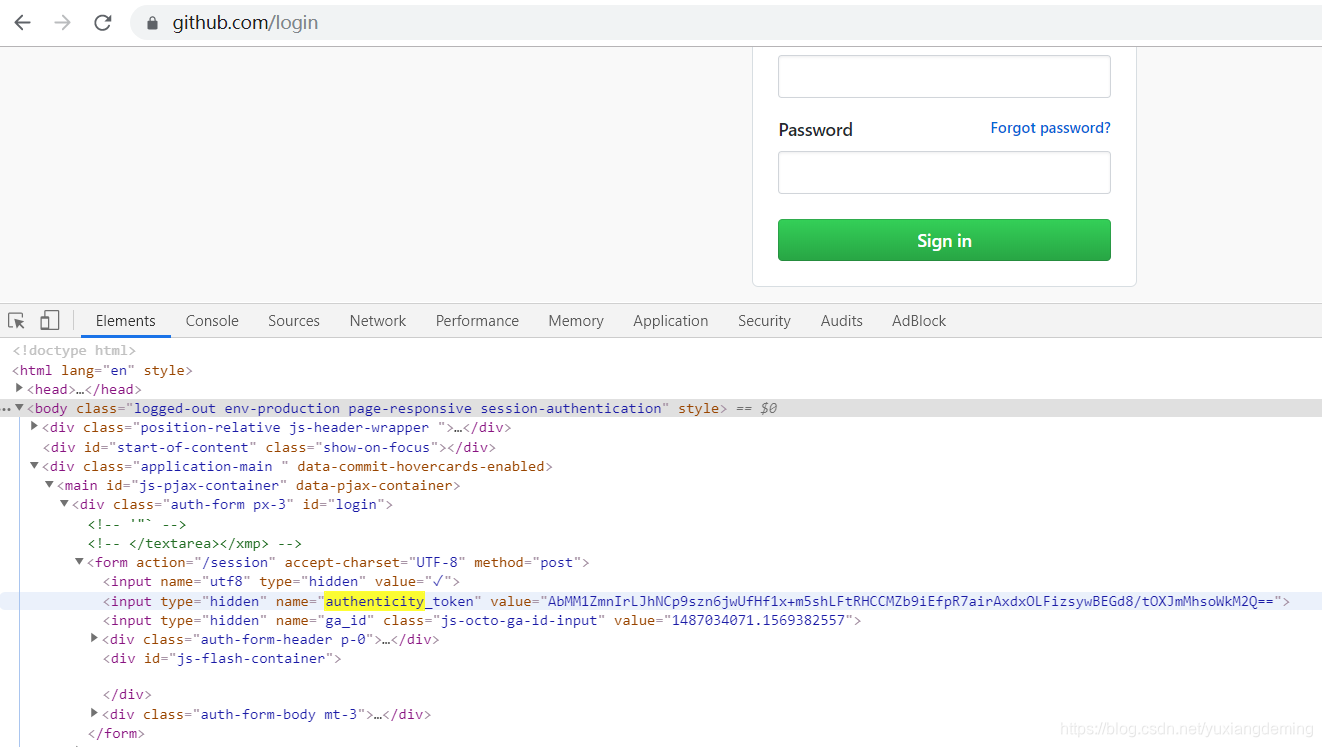Click the Password field label
1322x747 pixels.
click(x=815, y=130)
